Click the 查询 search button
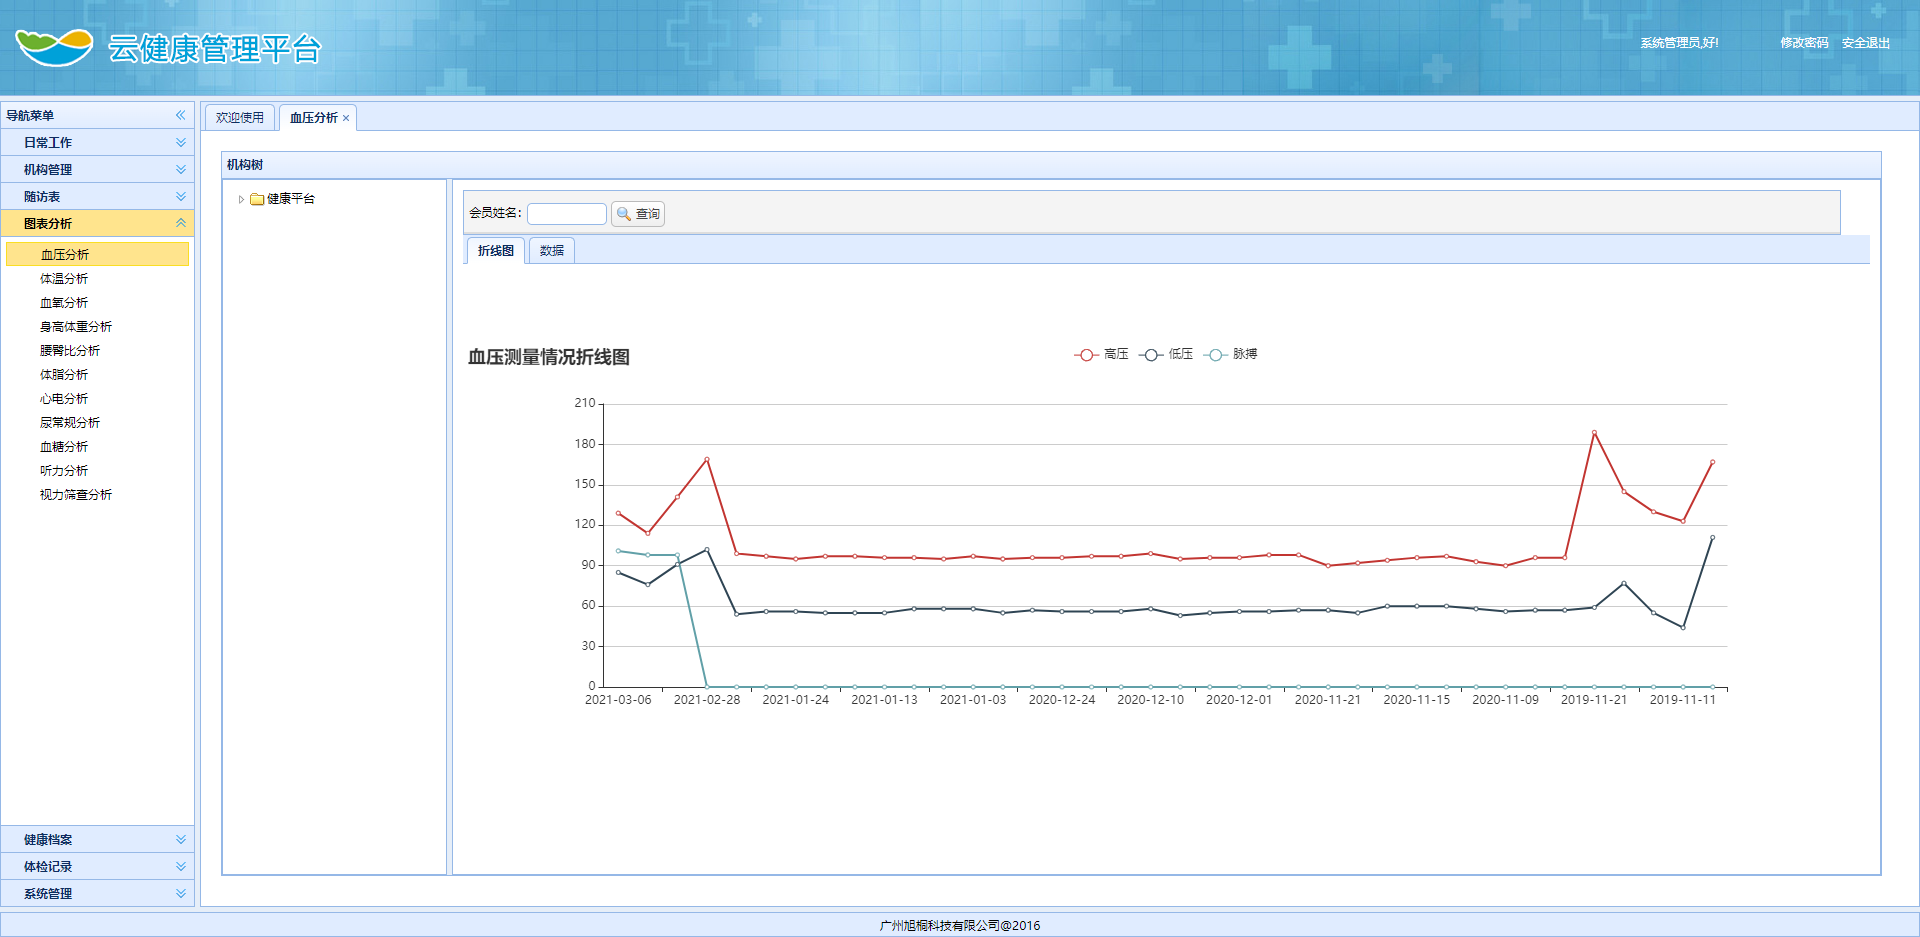Image resolution: width=1920 pixels, height=937 pixels. [638, 214]
